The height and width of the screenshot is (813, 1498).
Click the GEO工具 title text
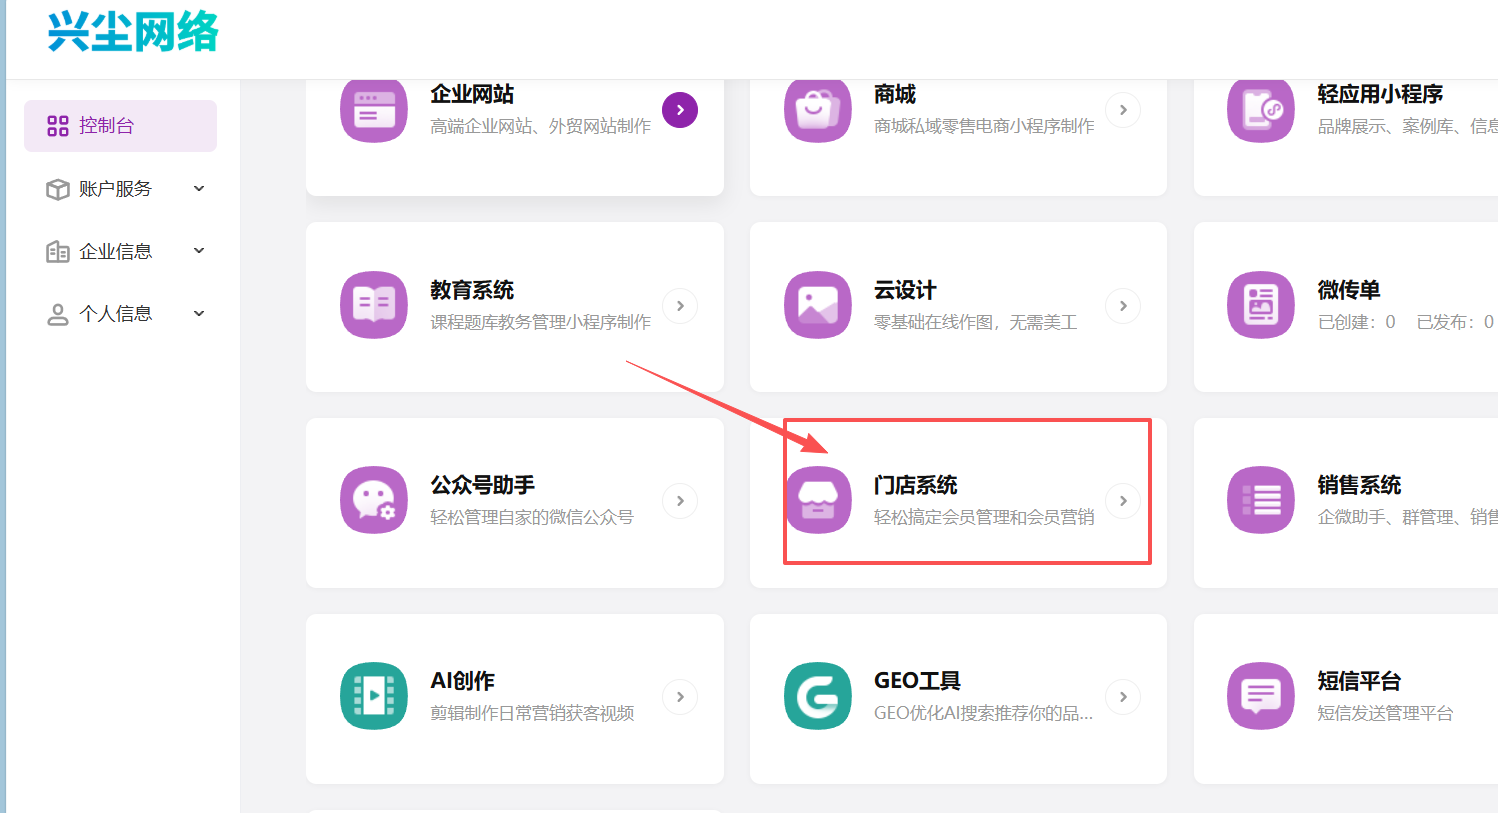[917, 681]
